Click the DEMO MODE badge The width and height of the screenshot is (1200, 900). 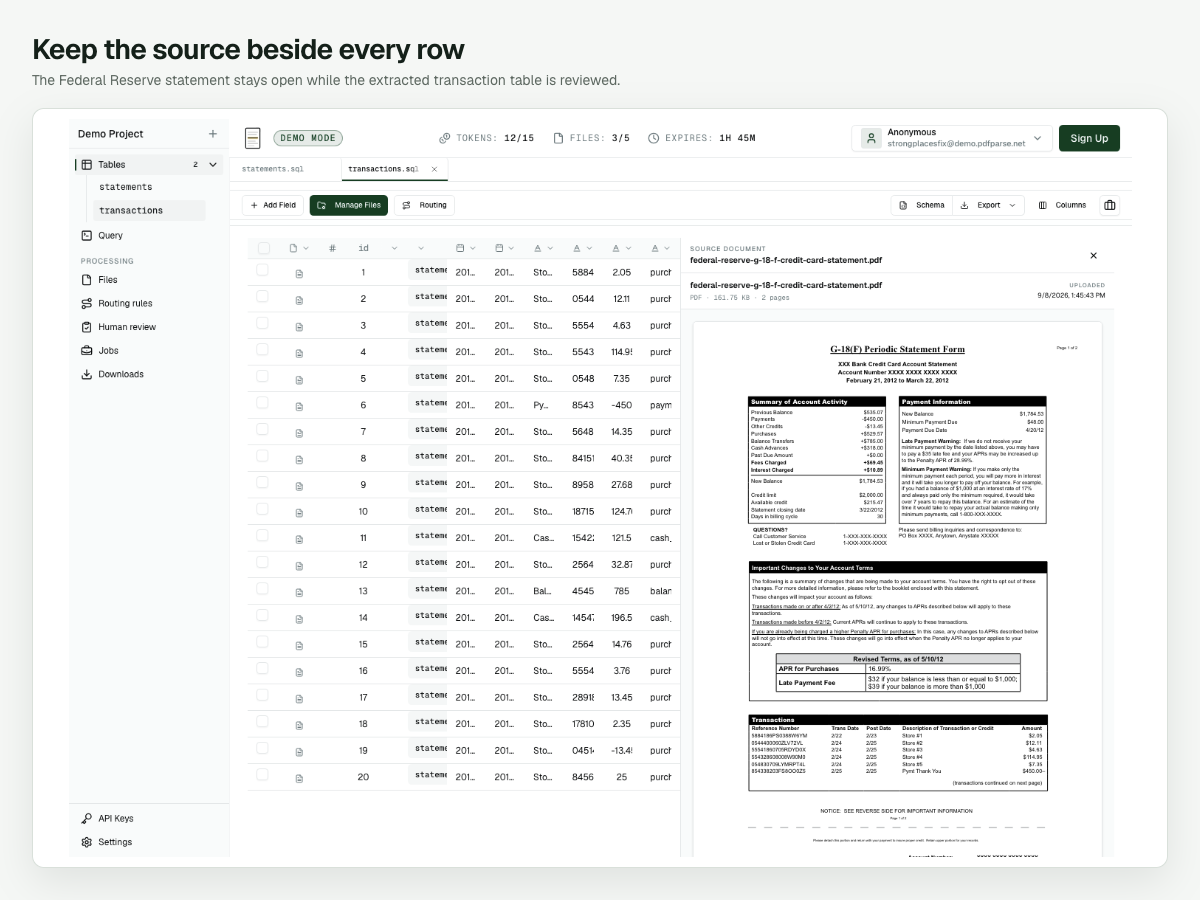click(x=308, y=138)
